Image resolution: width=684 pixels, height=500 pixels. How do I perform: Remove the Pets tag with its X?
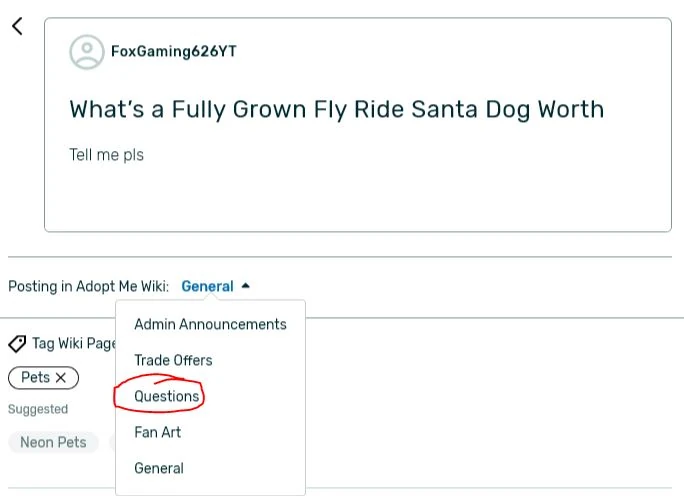tap(60, 378)
